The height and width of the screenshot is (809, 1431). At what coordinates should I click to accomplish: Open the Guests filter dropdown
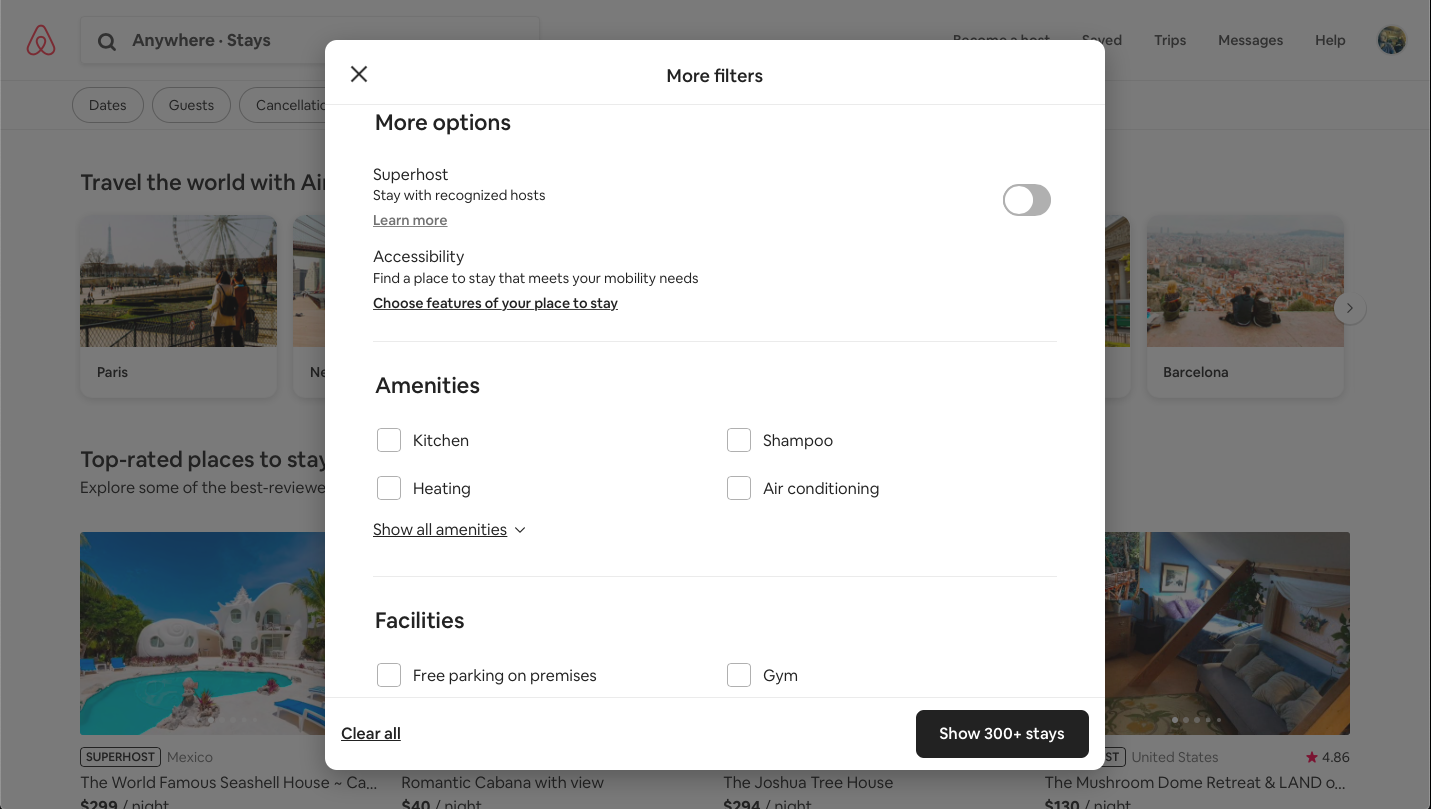pos(191,105)
